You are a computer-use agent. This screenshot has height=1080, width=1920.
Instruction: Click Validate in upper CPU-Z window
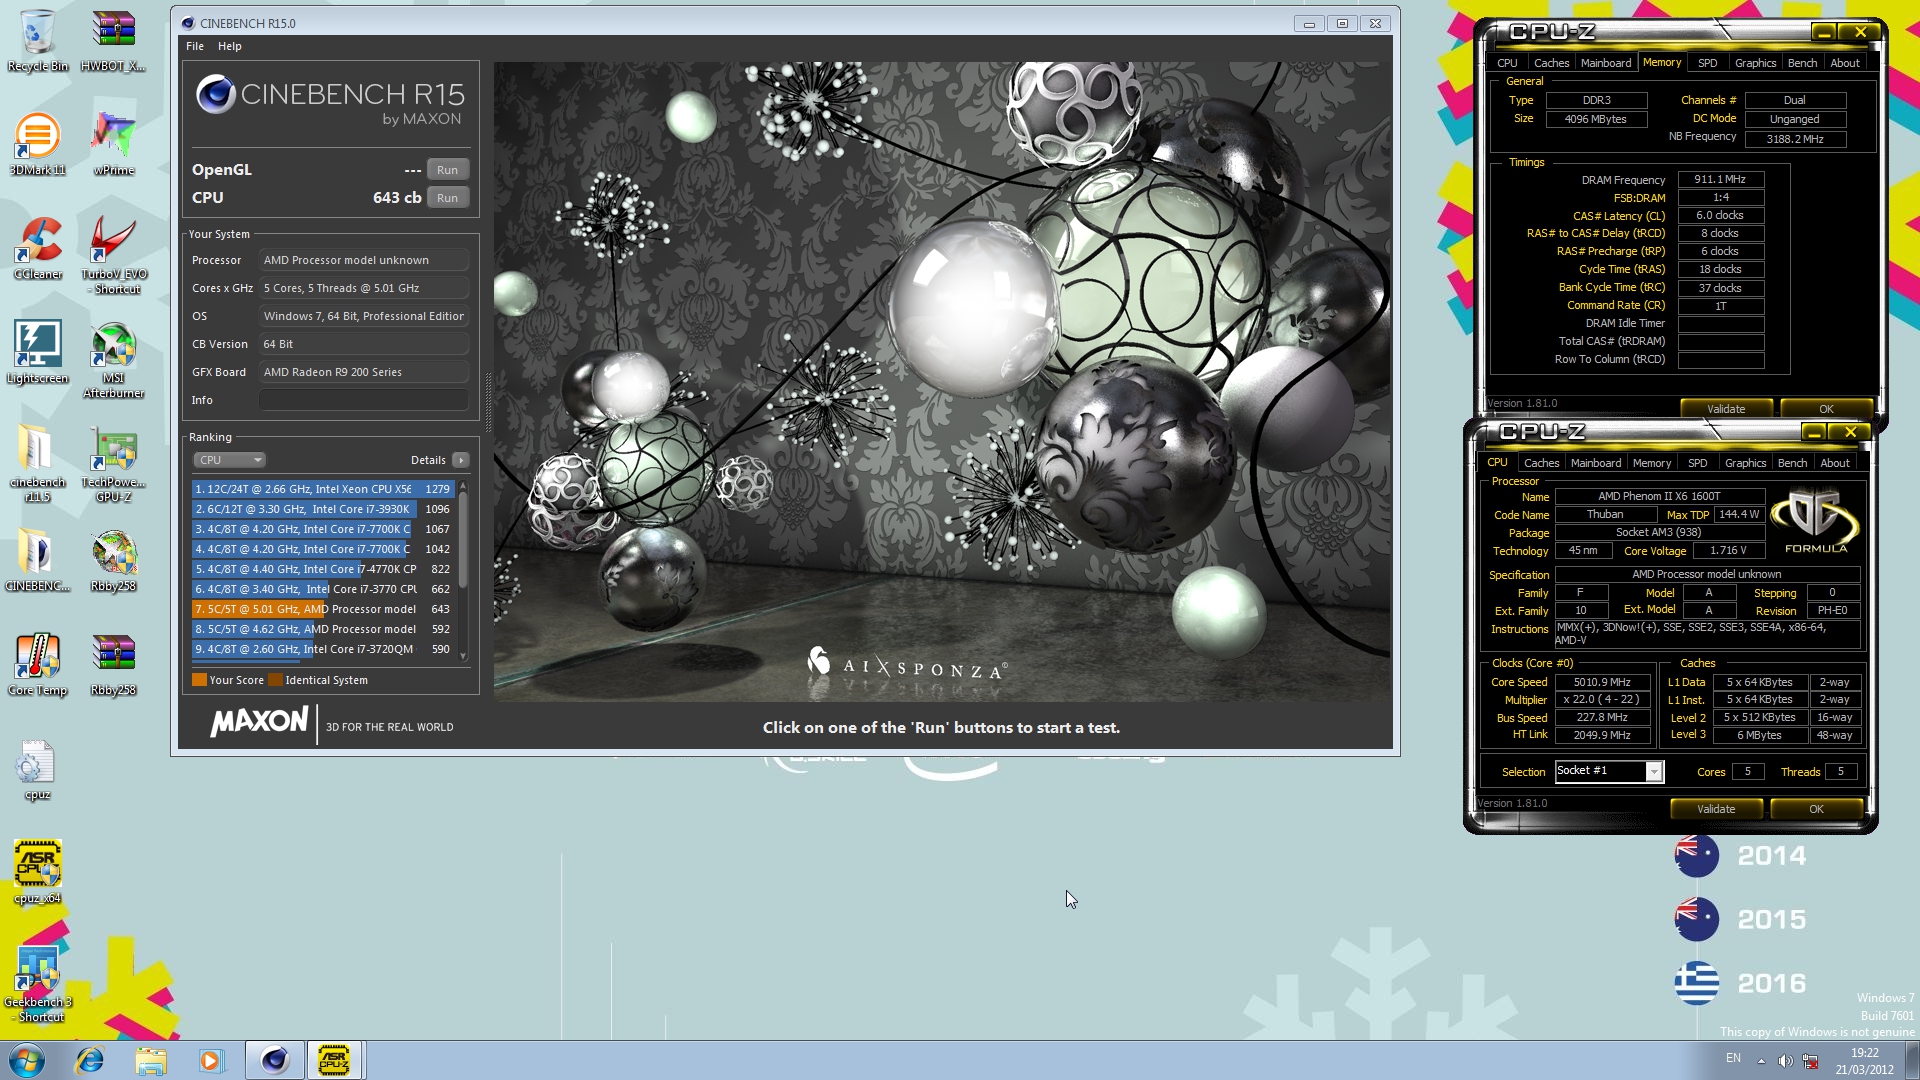point(1726,409)
